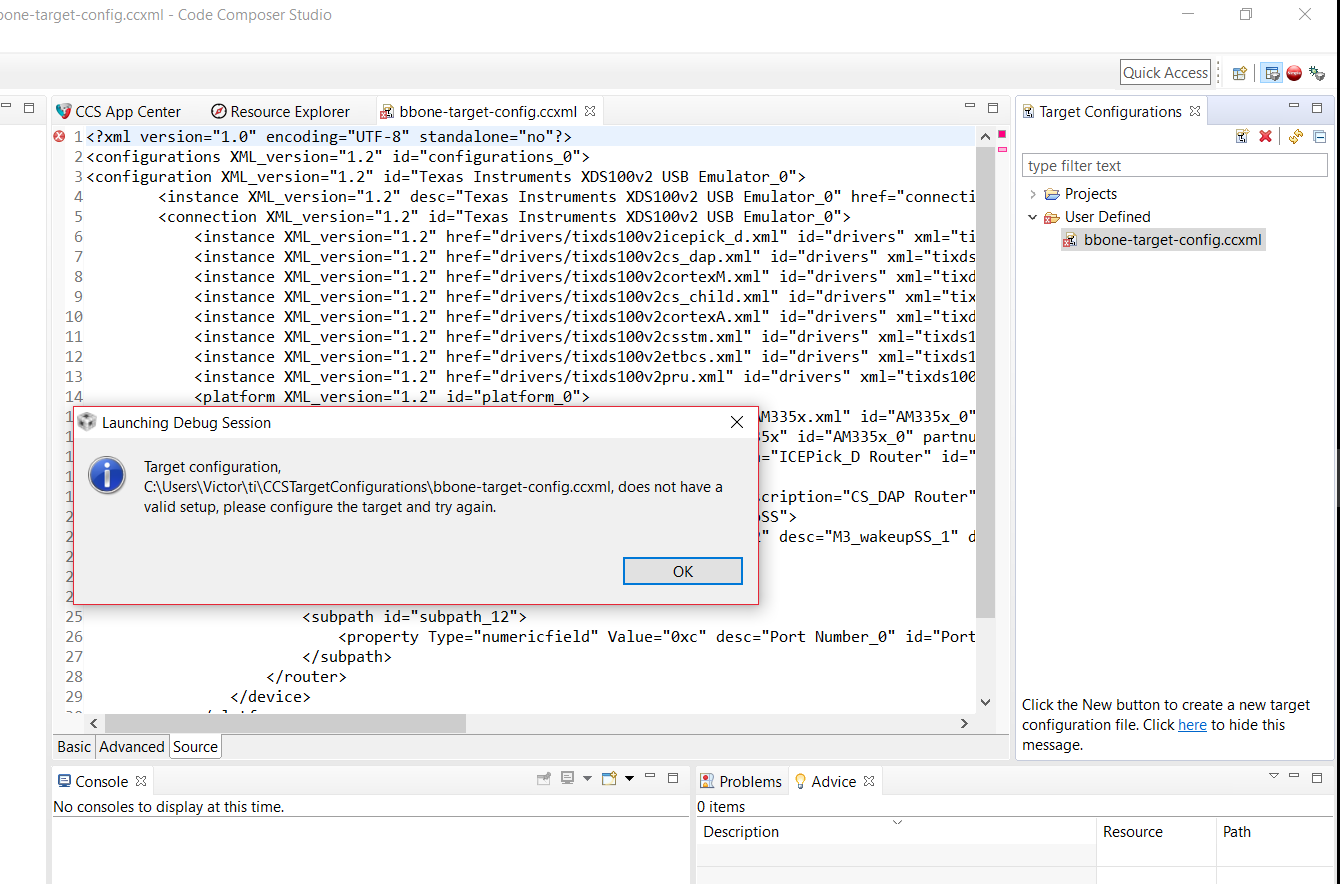Collapse all in Target Configurations panel
This screenshot has width=1340, height=884.
[1319, 136]
